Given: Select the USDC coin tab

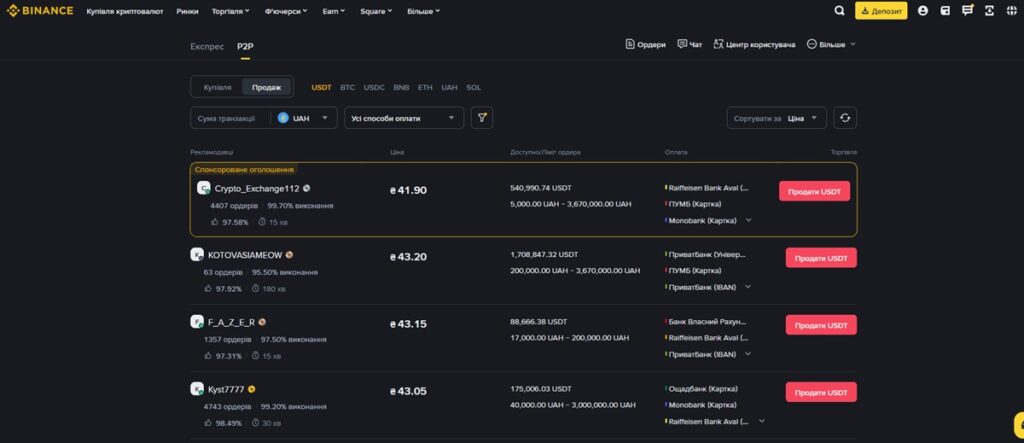Looking at the screenshot, I should [x=374, y=87].
